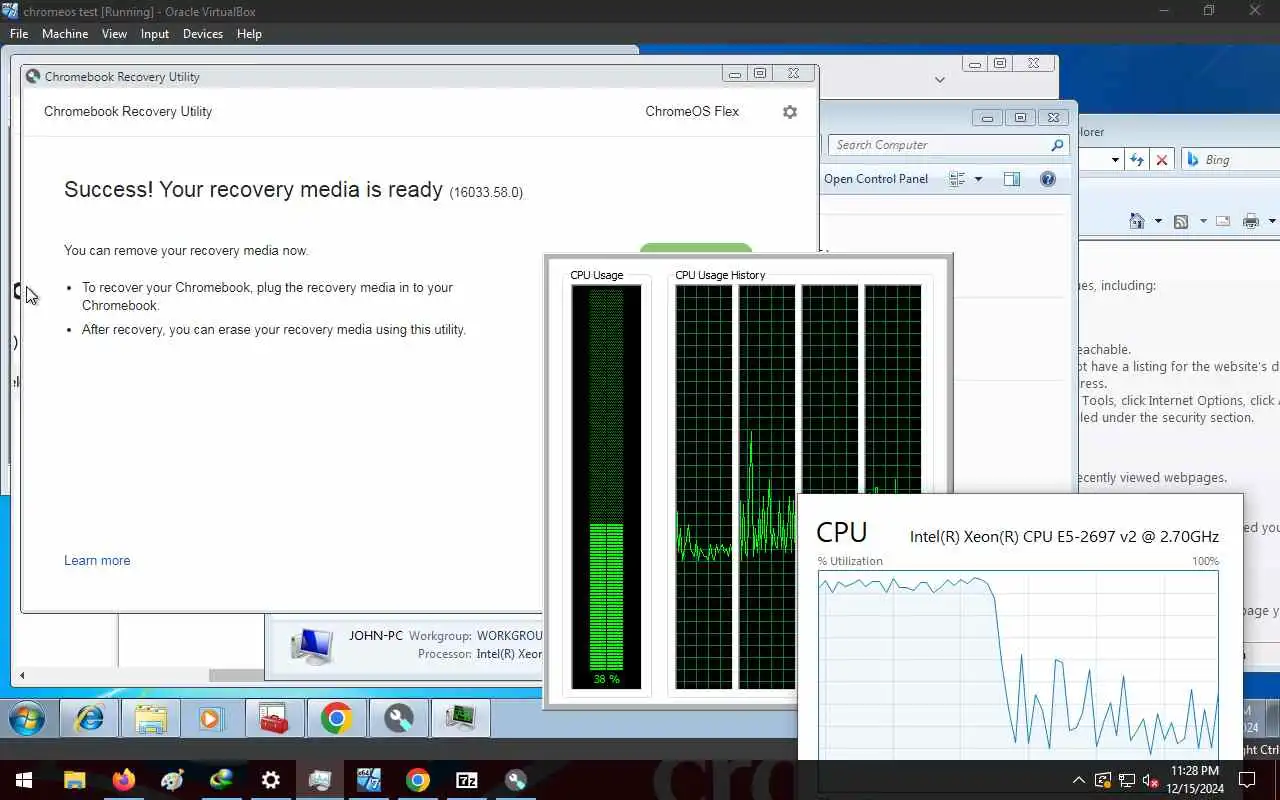1280x800 pixels.
Task: Select VirtualBox icon on host taskbar
Action: tap(369, 780)
